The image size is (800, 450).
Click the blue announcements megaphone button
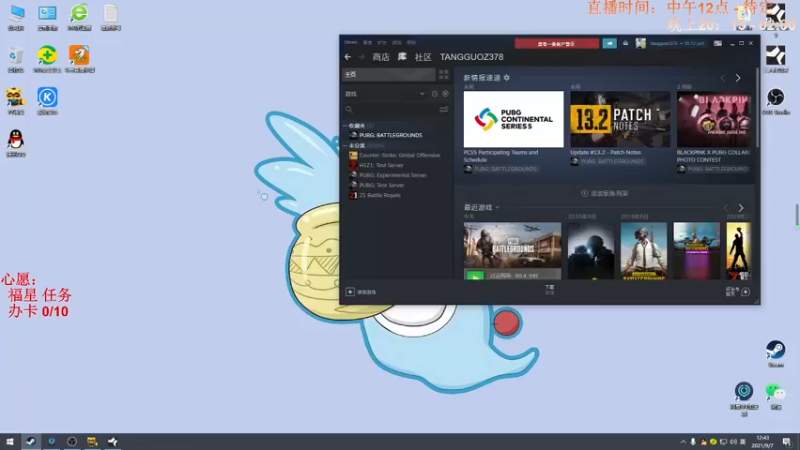pos(609,43)
